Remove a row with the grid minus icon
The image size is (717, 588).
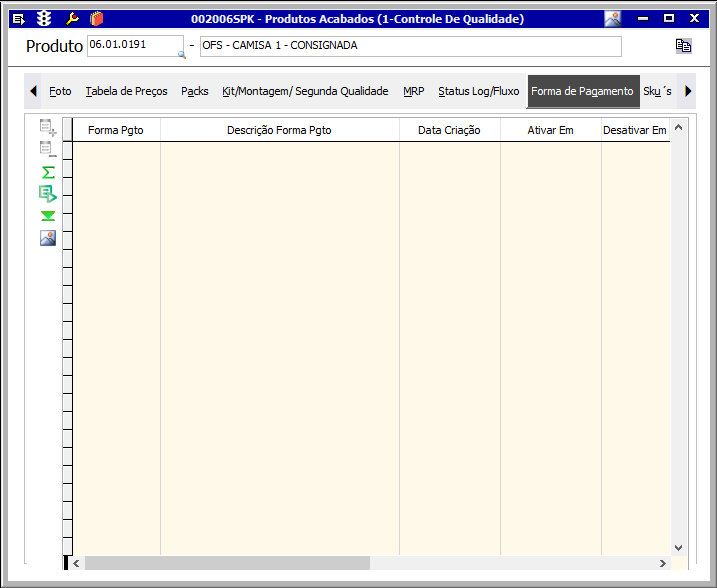(x=48, y=150)
